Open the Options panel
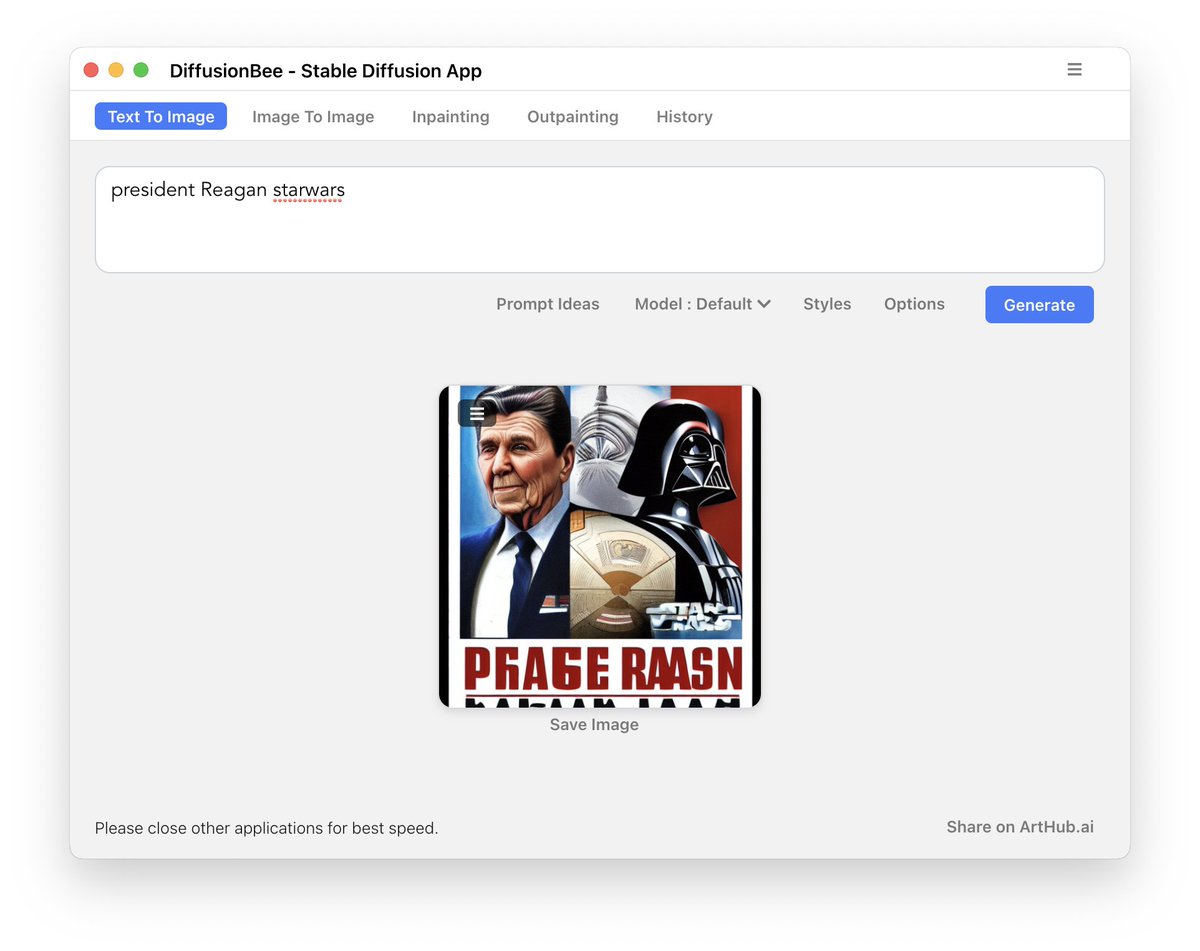 (x=914, y=304)
